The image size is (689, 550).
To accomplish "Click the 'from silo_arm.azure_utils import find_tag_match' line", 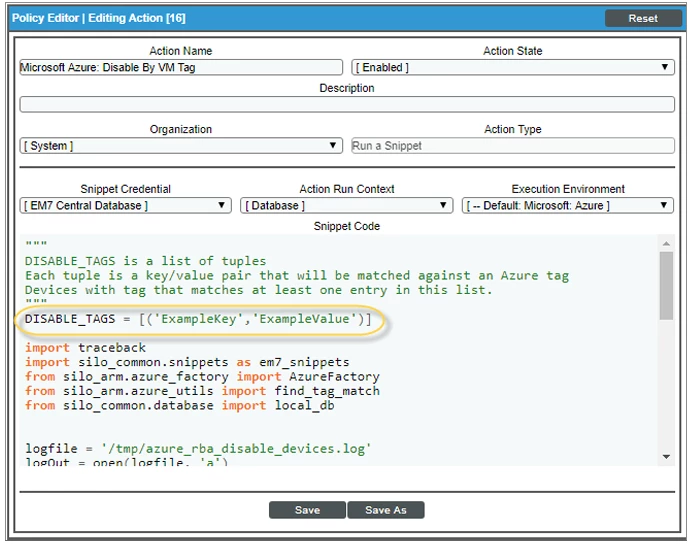I will pos(202,391).
